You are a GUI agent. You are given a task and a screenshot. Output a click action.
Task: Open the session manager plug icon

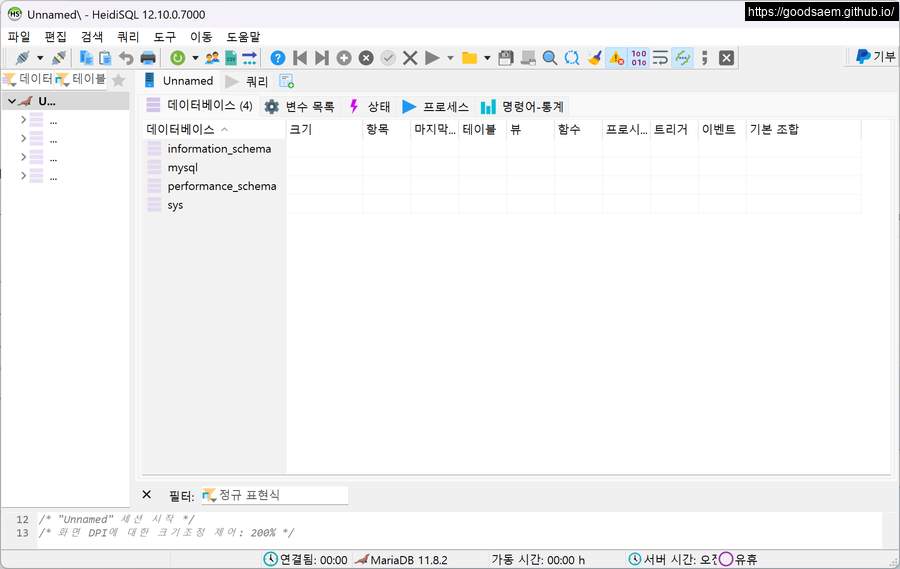(22, 58)
